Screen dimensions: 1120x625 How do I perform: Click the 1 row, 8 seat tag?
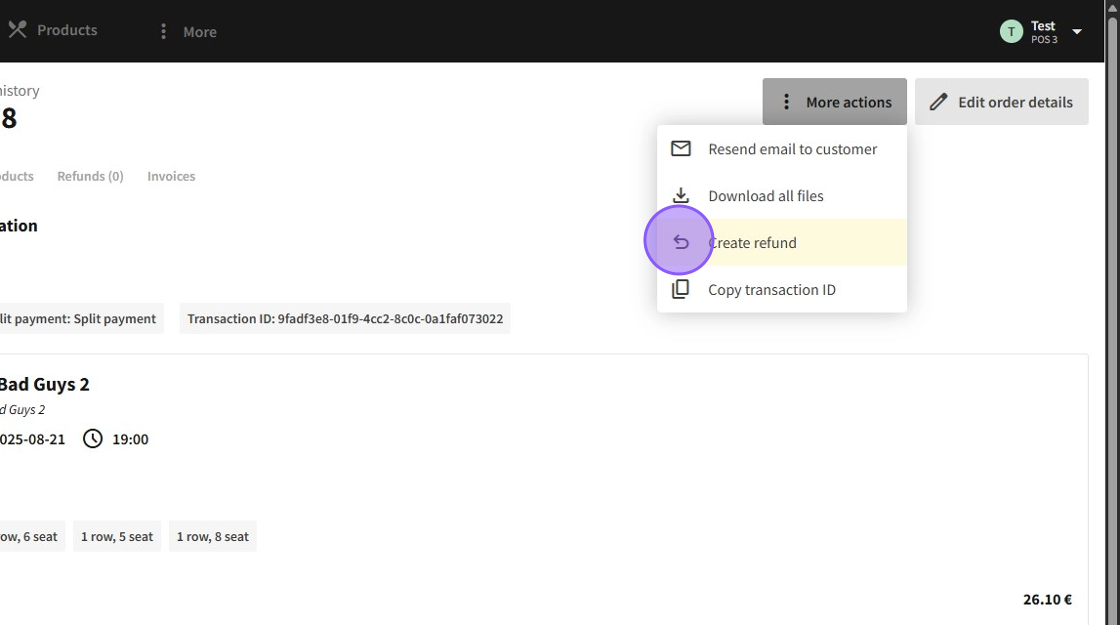(213, 537)
